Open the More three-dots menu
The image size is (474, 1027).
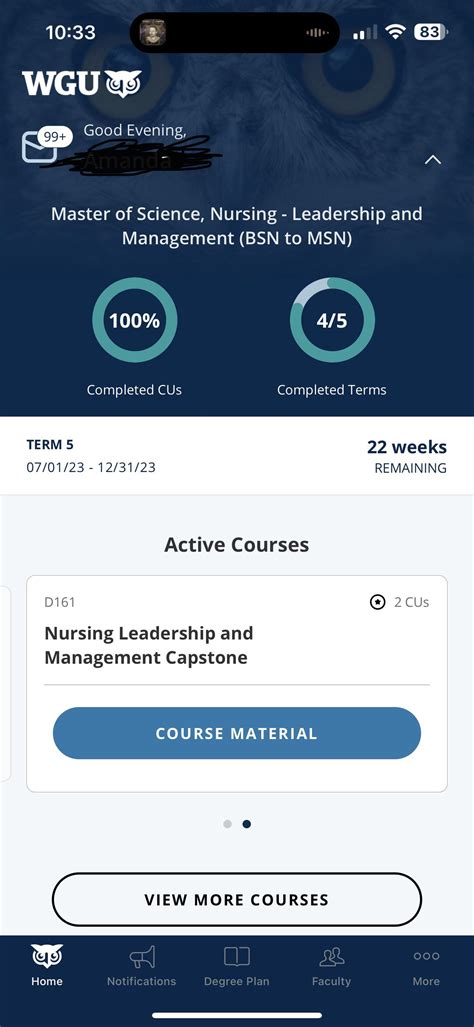[x=426, y=956]
